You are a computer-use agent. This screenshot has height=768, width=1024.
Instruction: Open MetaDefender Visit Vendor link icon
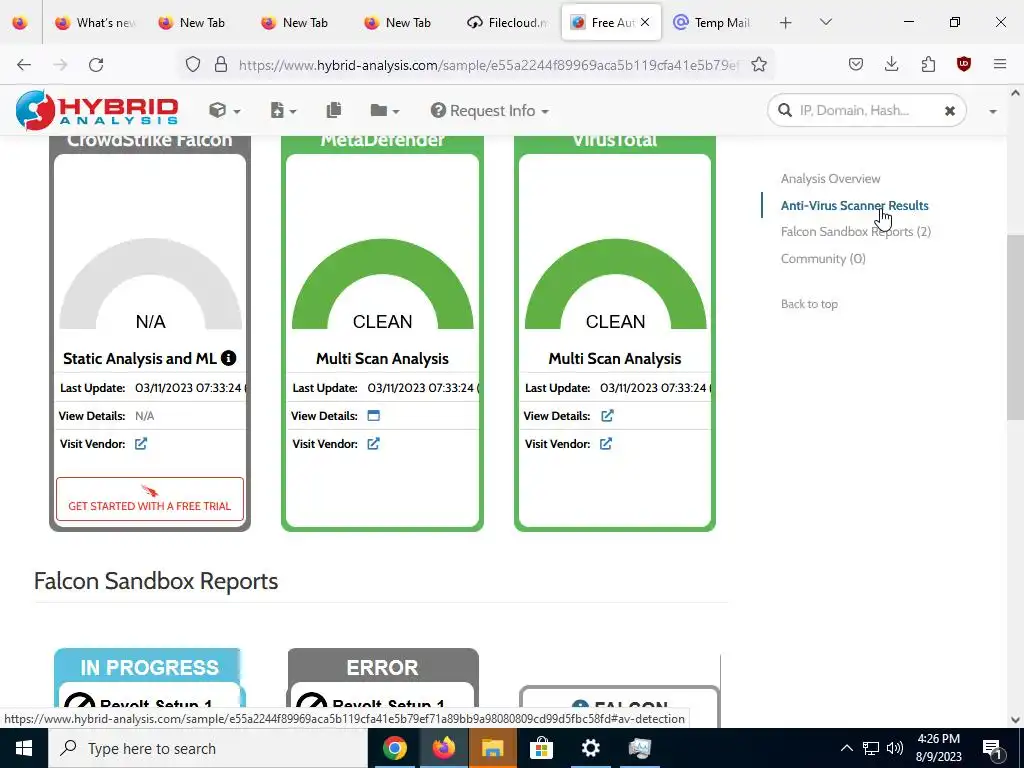click(374, 444)
